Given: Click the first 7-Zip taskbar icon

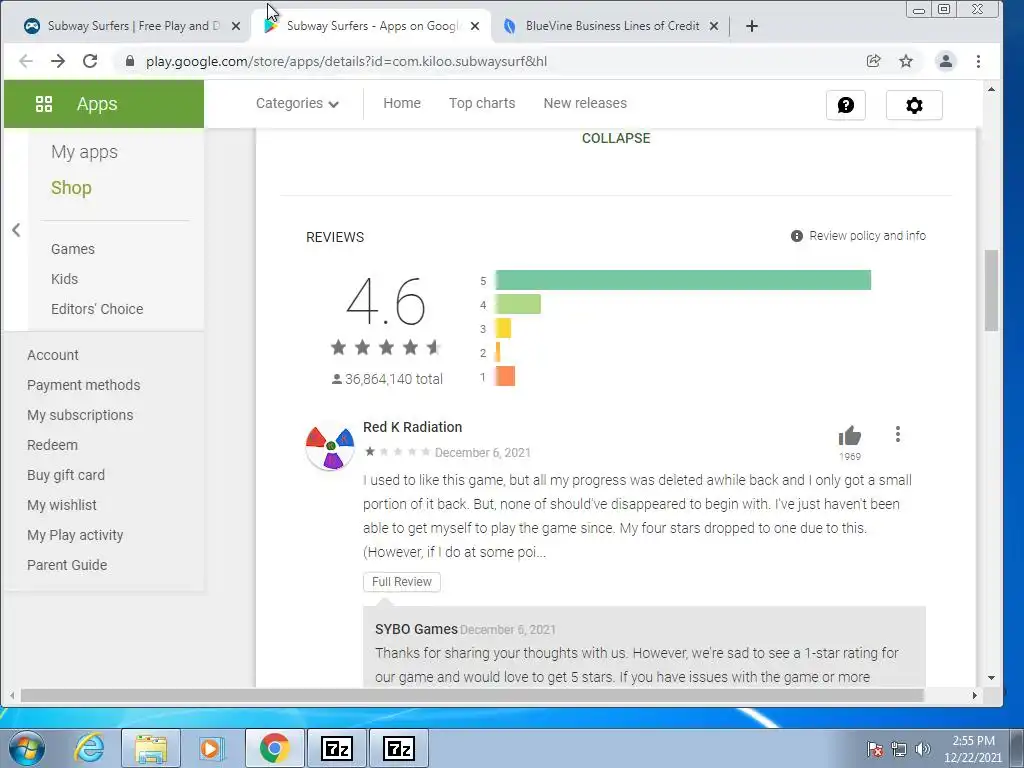Looking at the screenshot, I should (x=337, y=748).
